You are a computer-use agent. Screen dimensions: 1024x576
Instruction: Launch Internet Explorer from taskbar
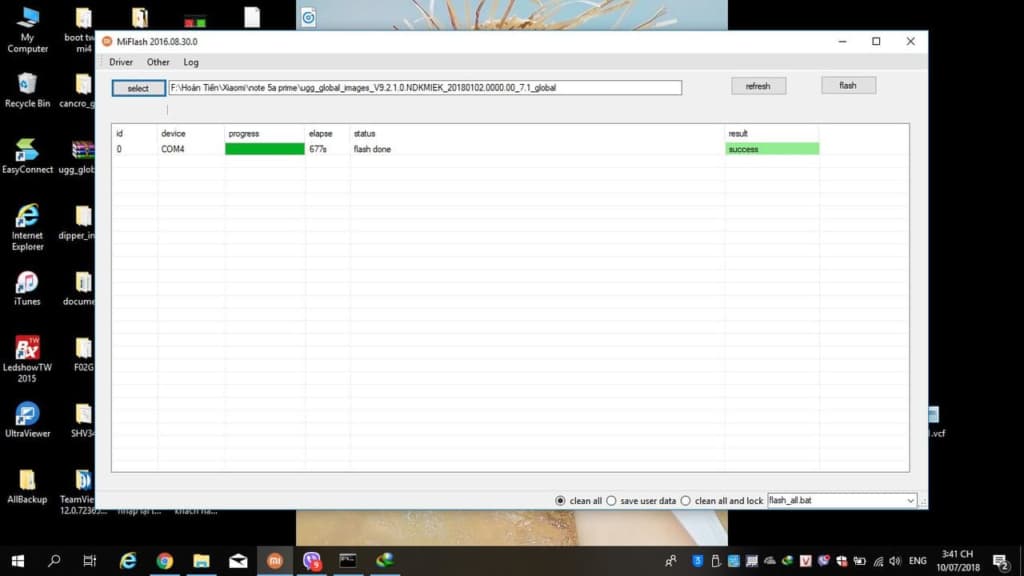127,561
